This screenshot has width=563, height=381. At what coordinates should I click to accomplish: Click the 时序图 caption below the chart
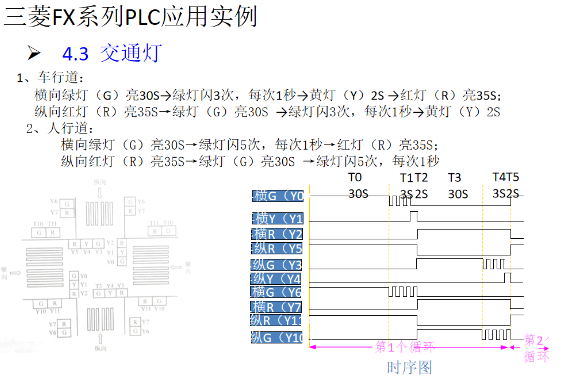[409, 367]
